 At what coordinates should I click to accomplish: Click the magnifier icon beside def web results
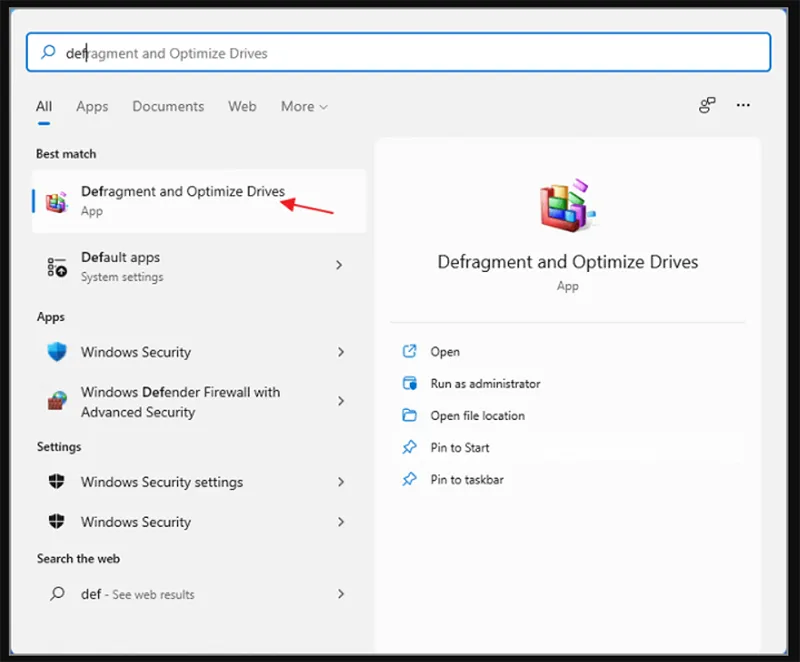tap(57, 594)
